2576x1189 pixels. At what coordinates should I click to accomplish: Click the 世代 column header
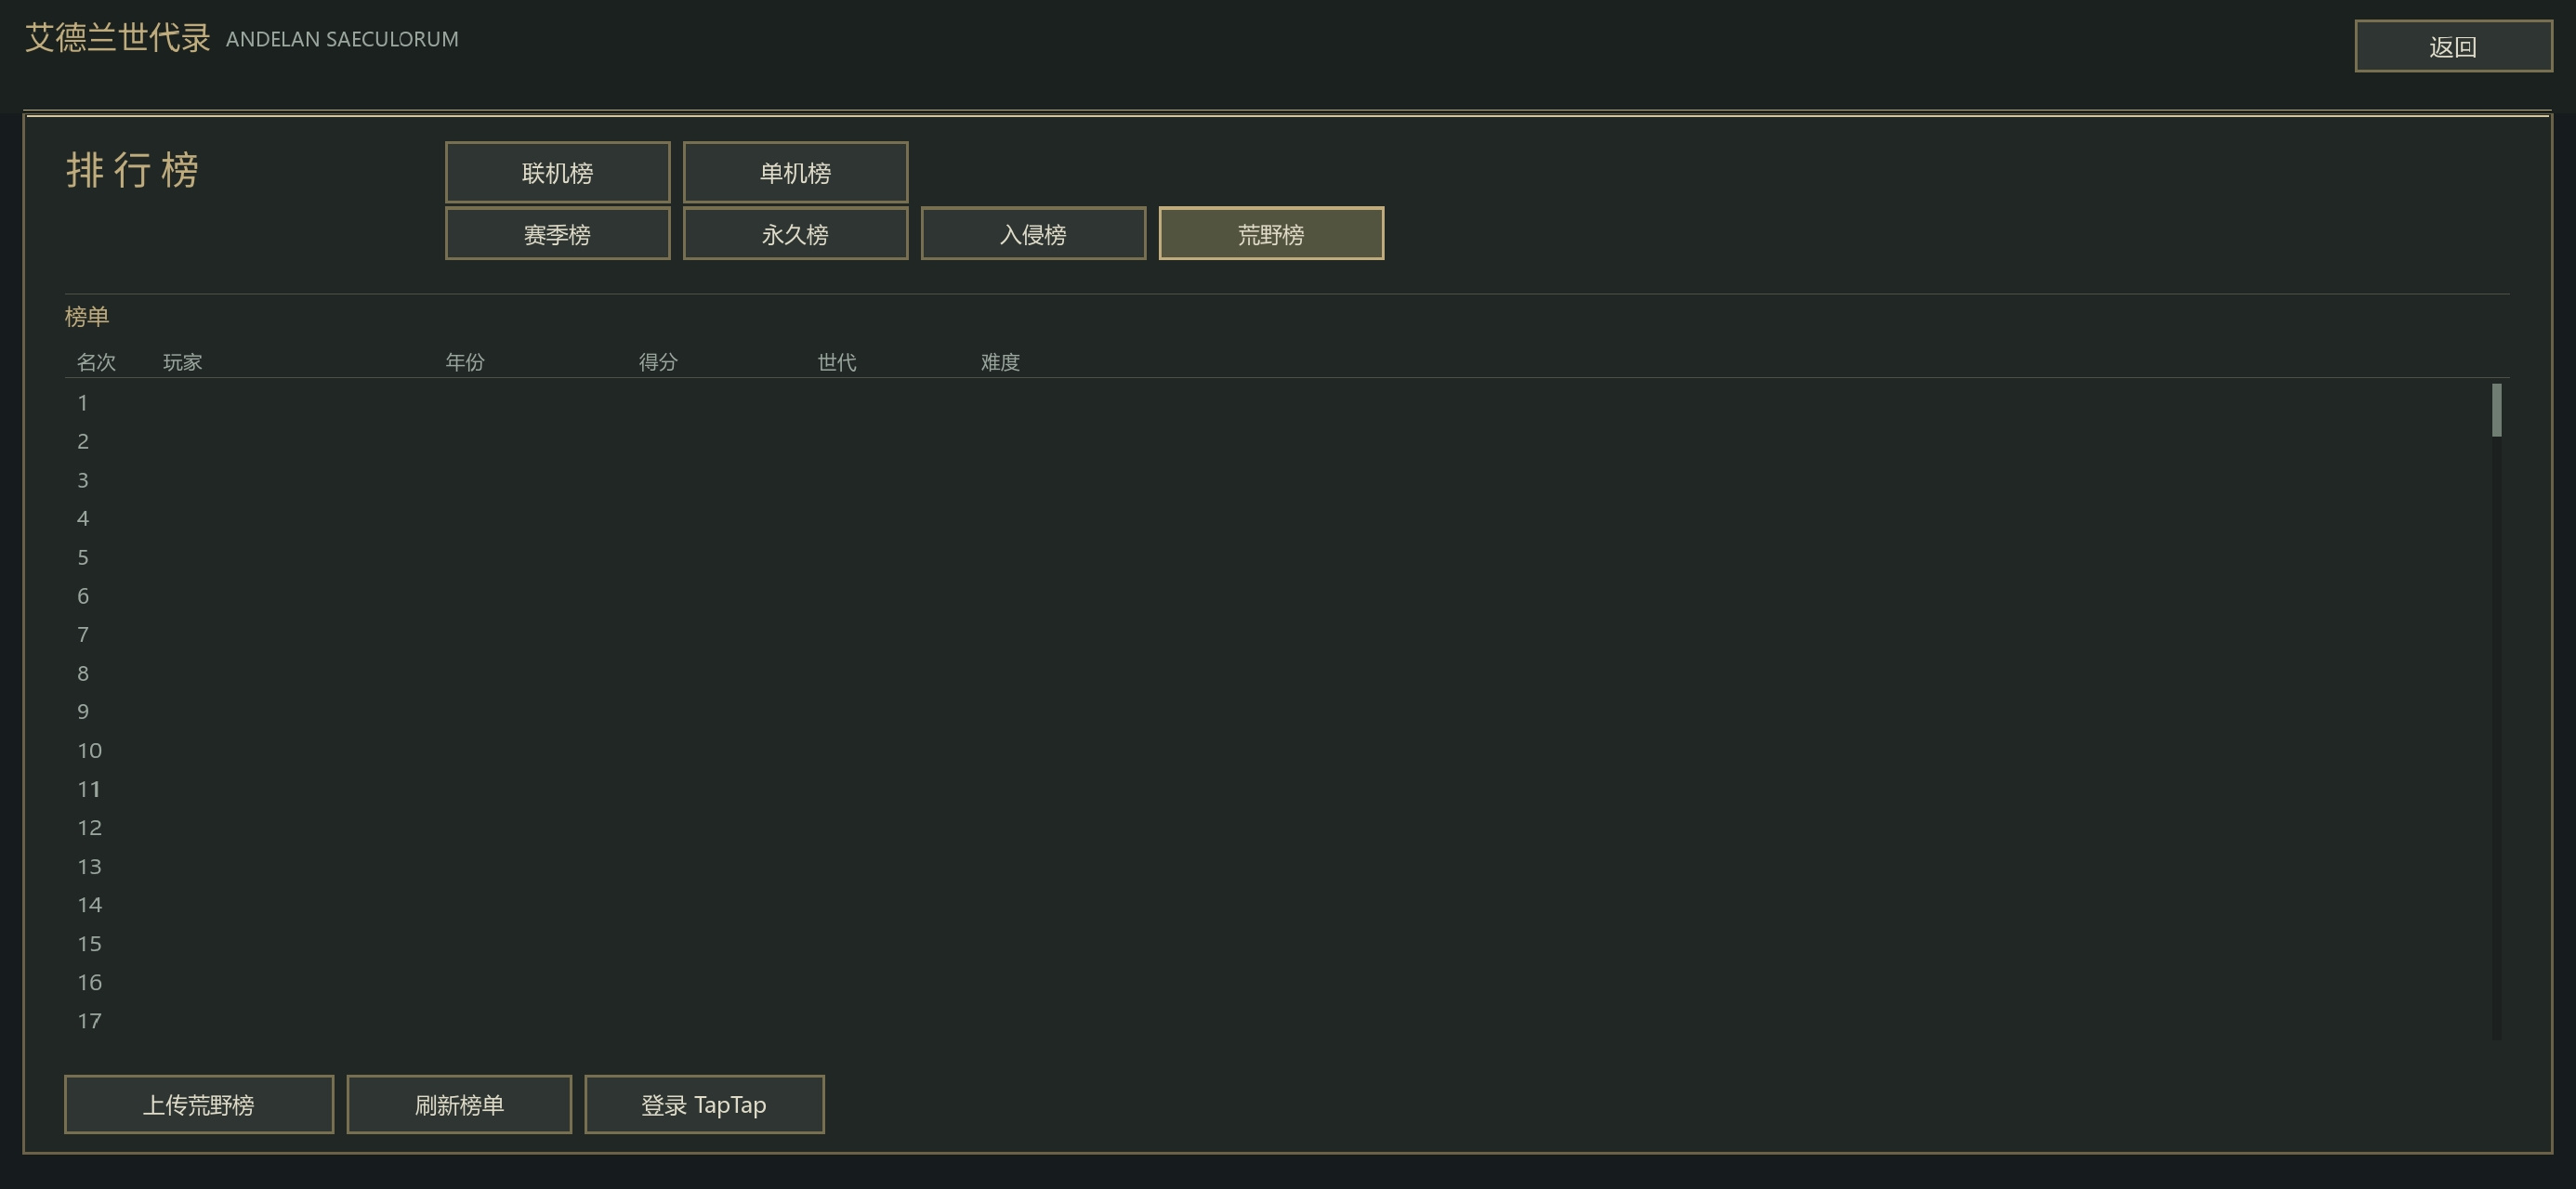pyautogui.click(x=836, y=362)
